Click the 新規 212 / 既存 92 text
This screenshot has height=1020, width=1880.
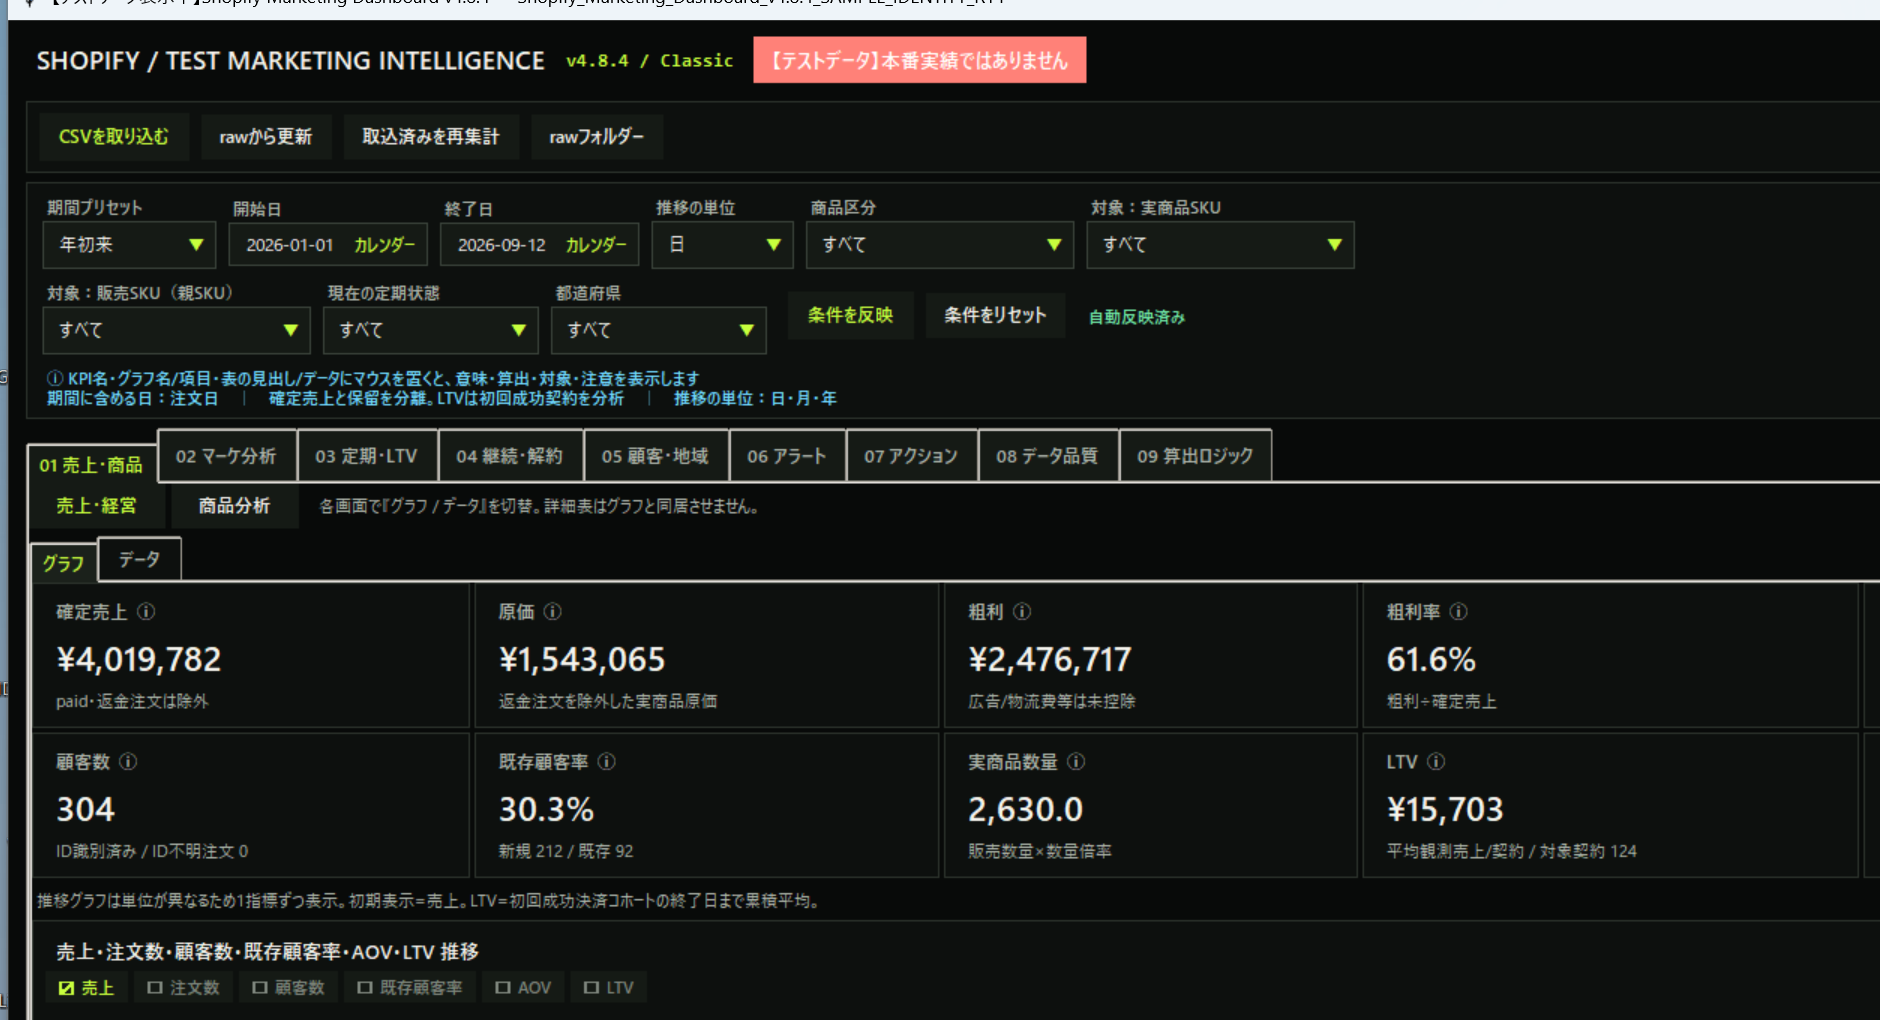566,851
